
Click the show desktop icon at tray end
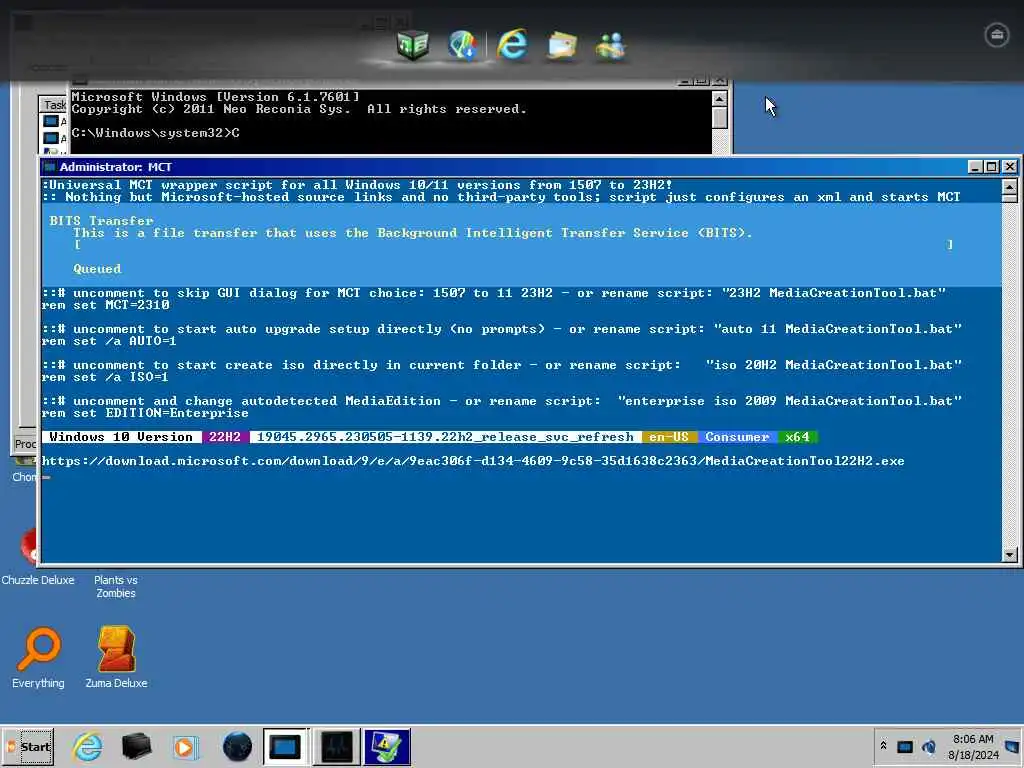pos(1013,746)
